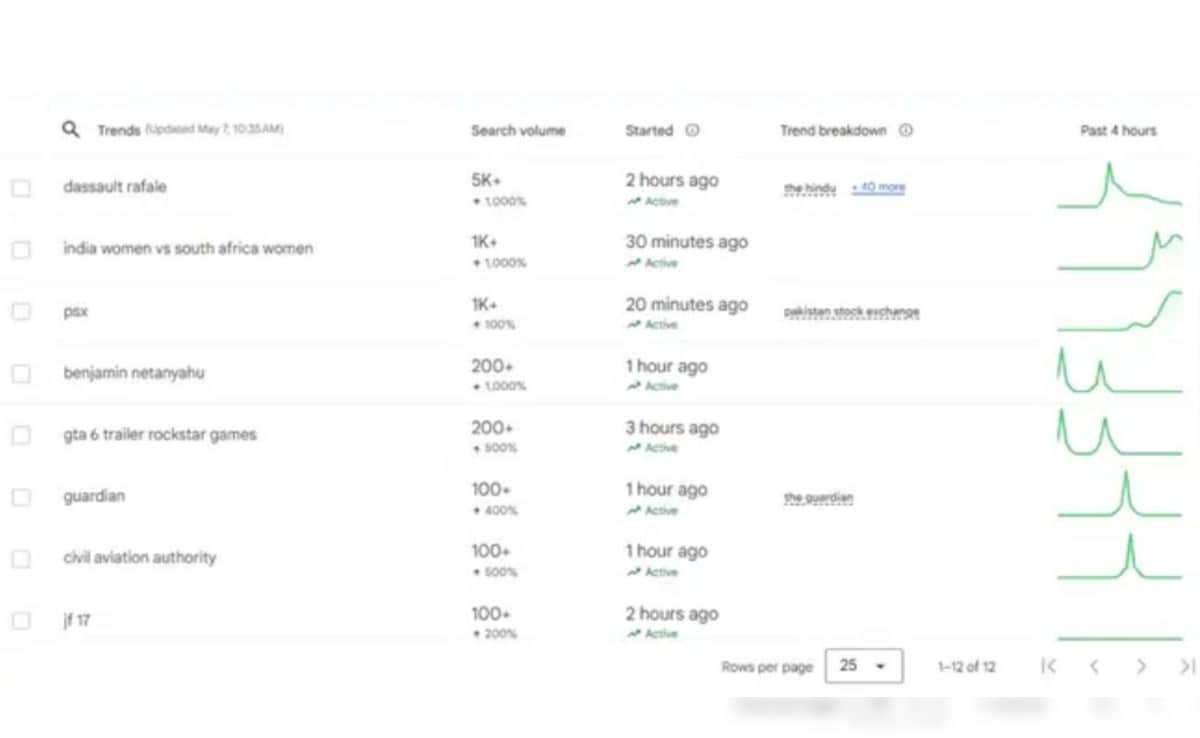
Task: Open 'pakistan stock exchange' breakdown link
Action: (851, 312)
